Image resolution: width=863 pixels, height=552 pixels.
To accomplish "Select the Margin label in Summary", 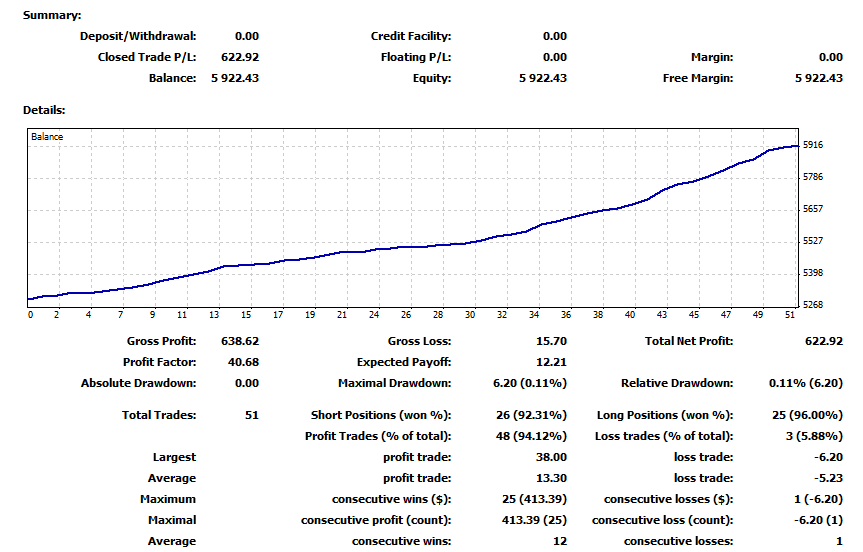I will point(712,57).
